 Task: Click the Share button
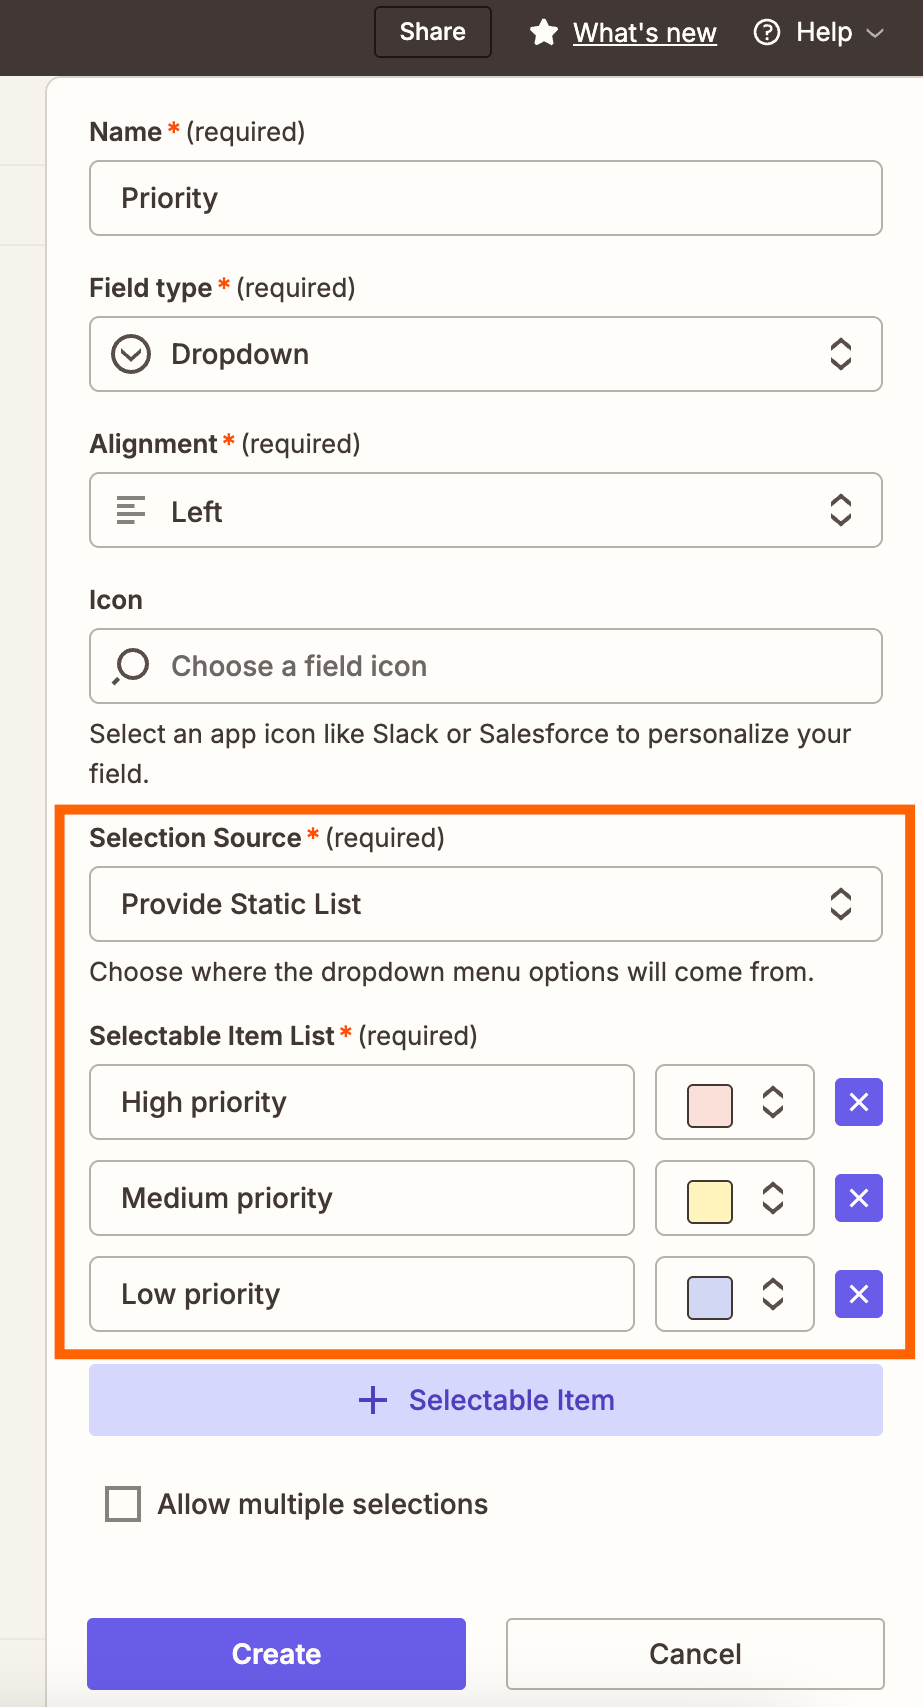pyautogui.click(x=433, y=32)
